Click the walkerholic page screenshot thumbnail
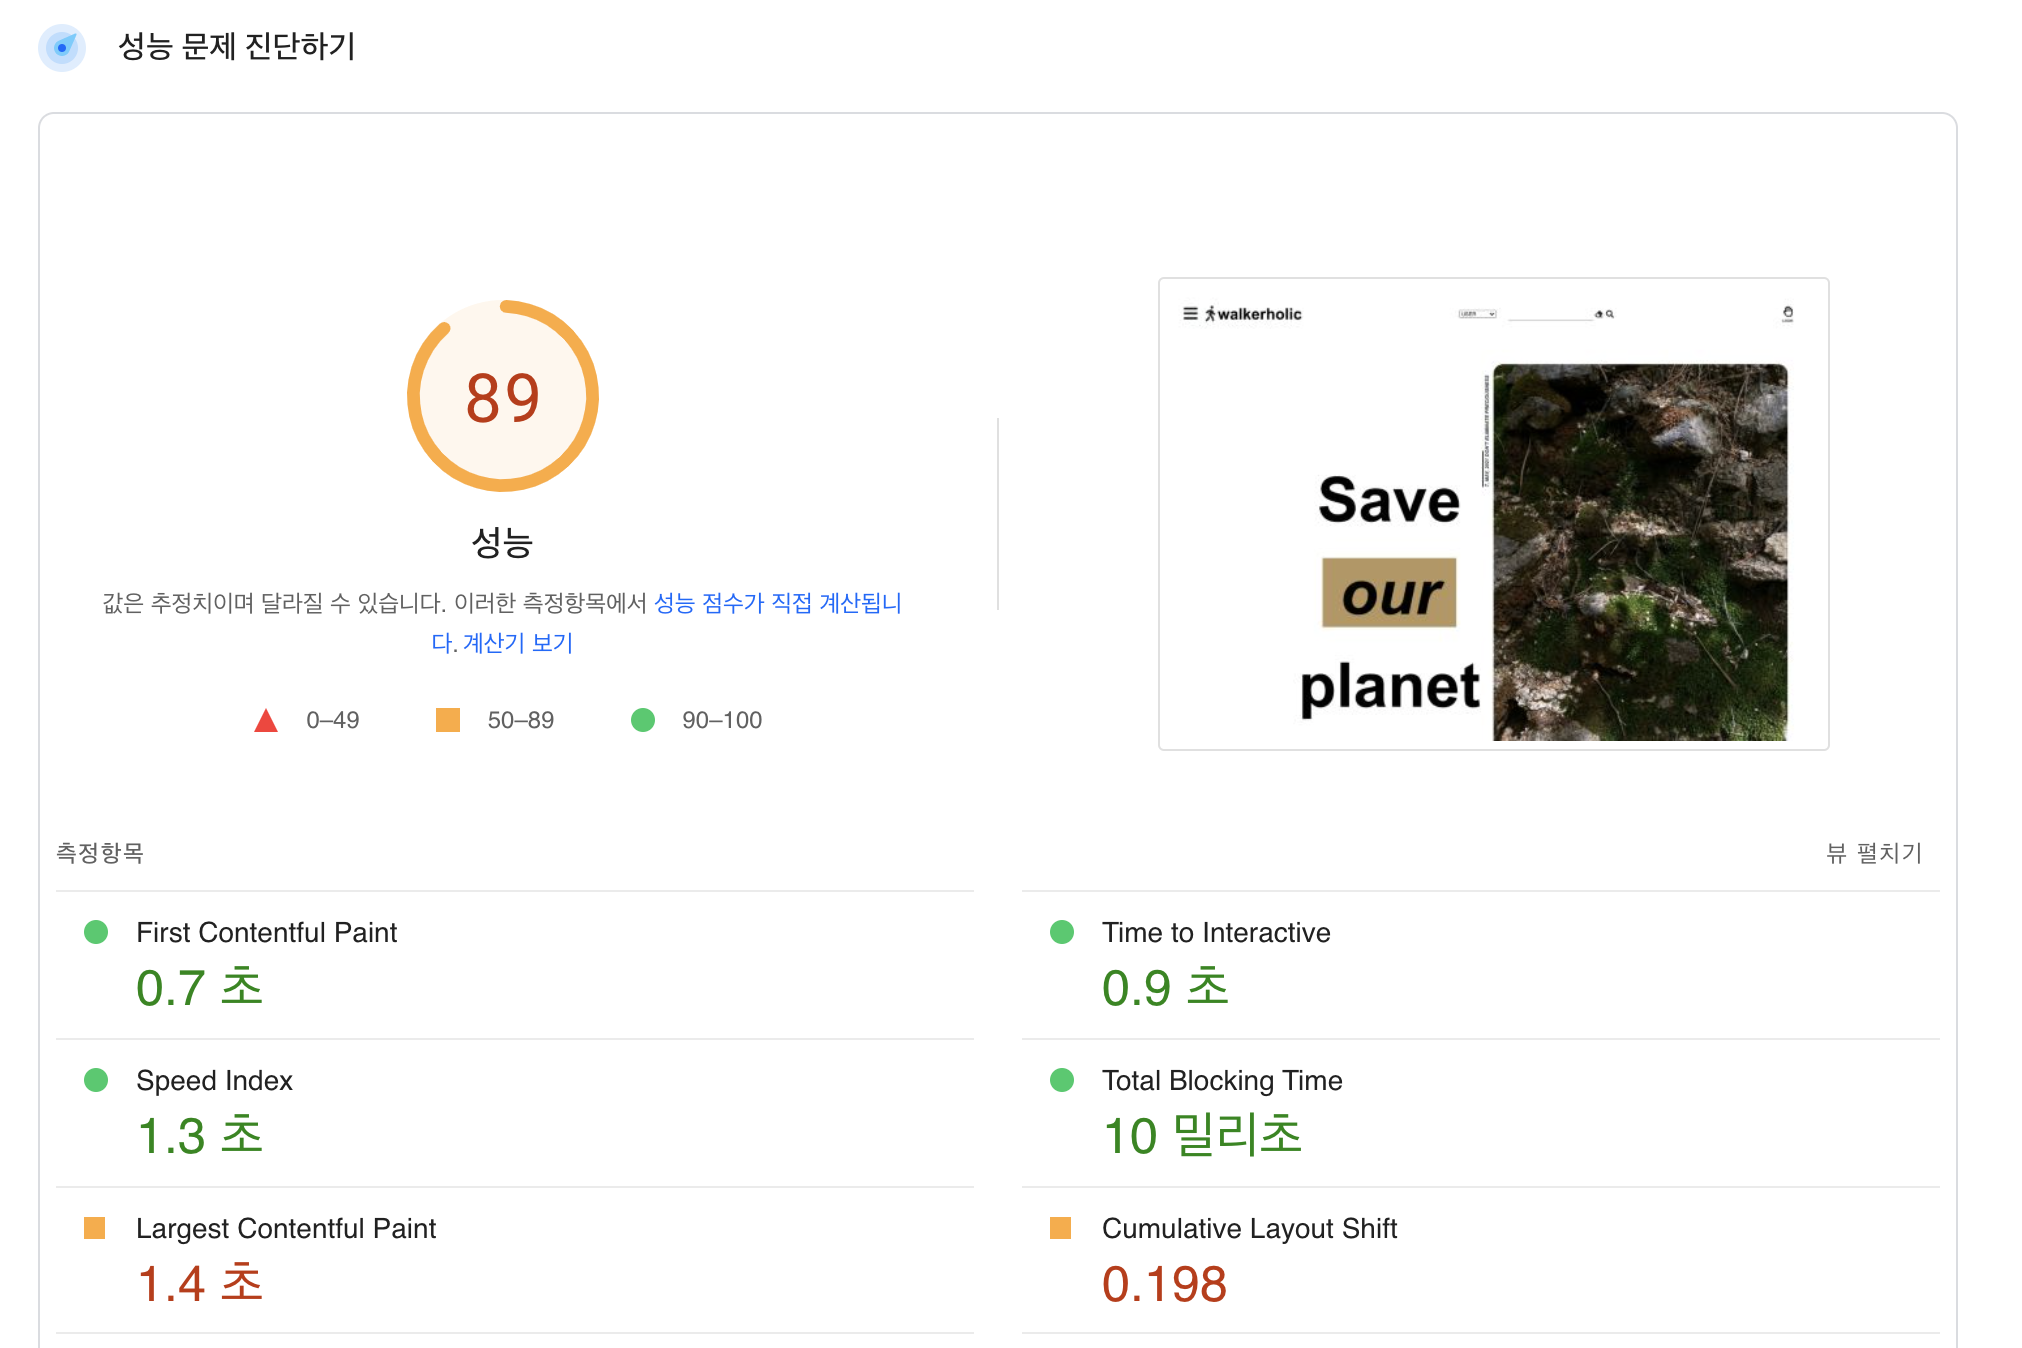Screen dimensions: 2022x1348 pos(1494,514)
